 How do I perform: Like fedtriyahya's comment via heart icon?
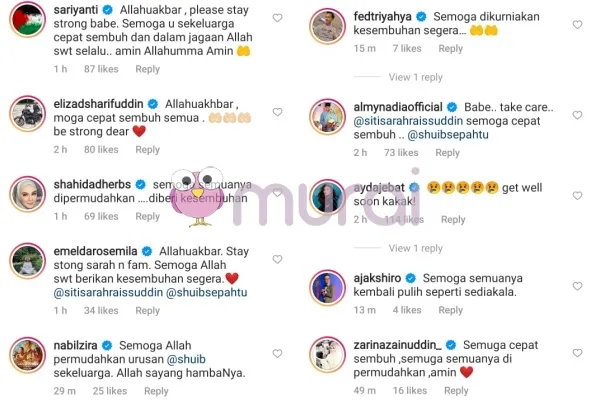tap(577, 25)
